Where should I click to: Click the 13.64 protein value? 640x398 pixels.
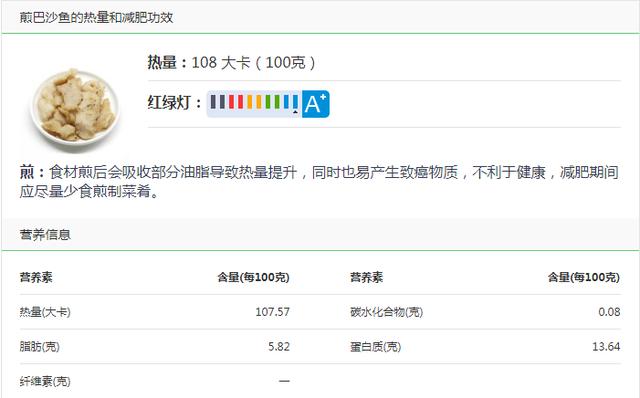click(606, 347)
